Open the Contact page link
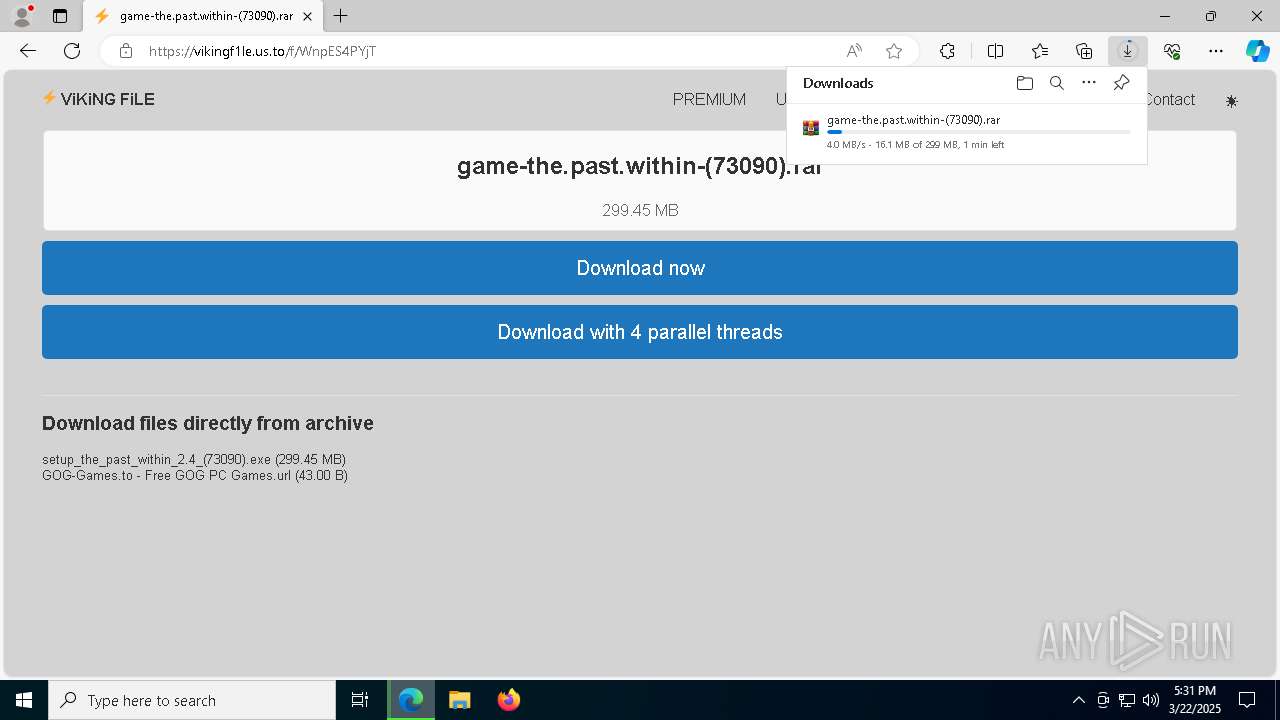Screen dimensions: 1280x720 coord(1170,99)
